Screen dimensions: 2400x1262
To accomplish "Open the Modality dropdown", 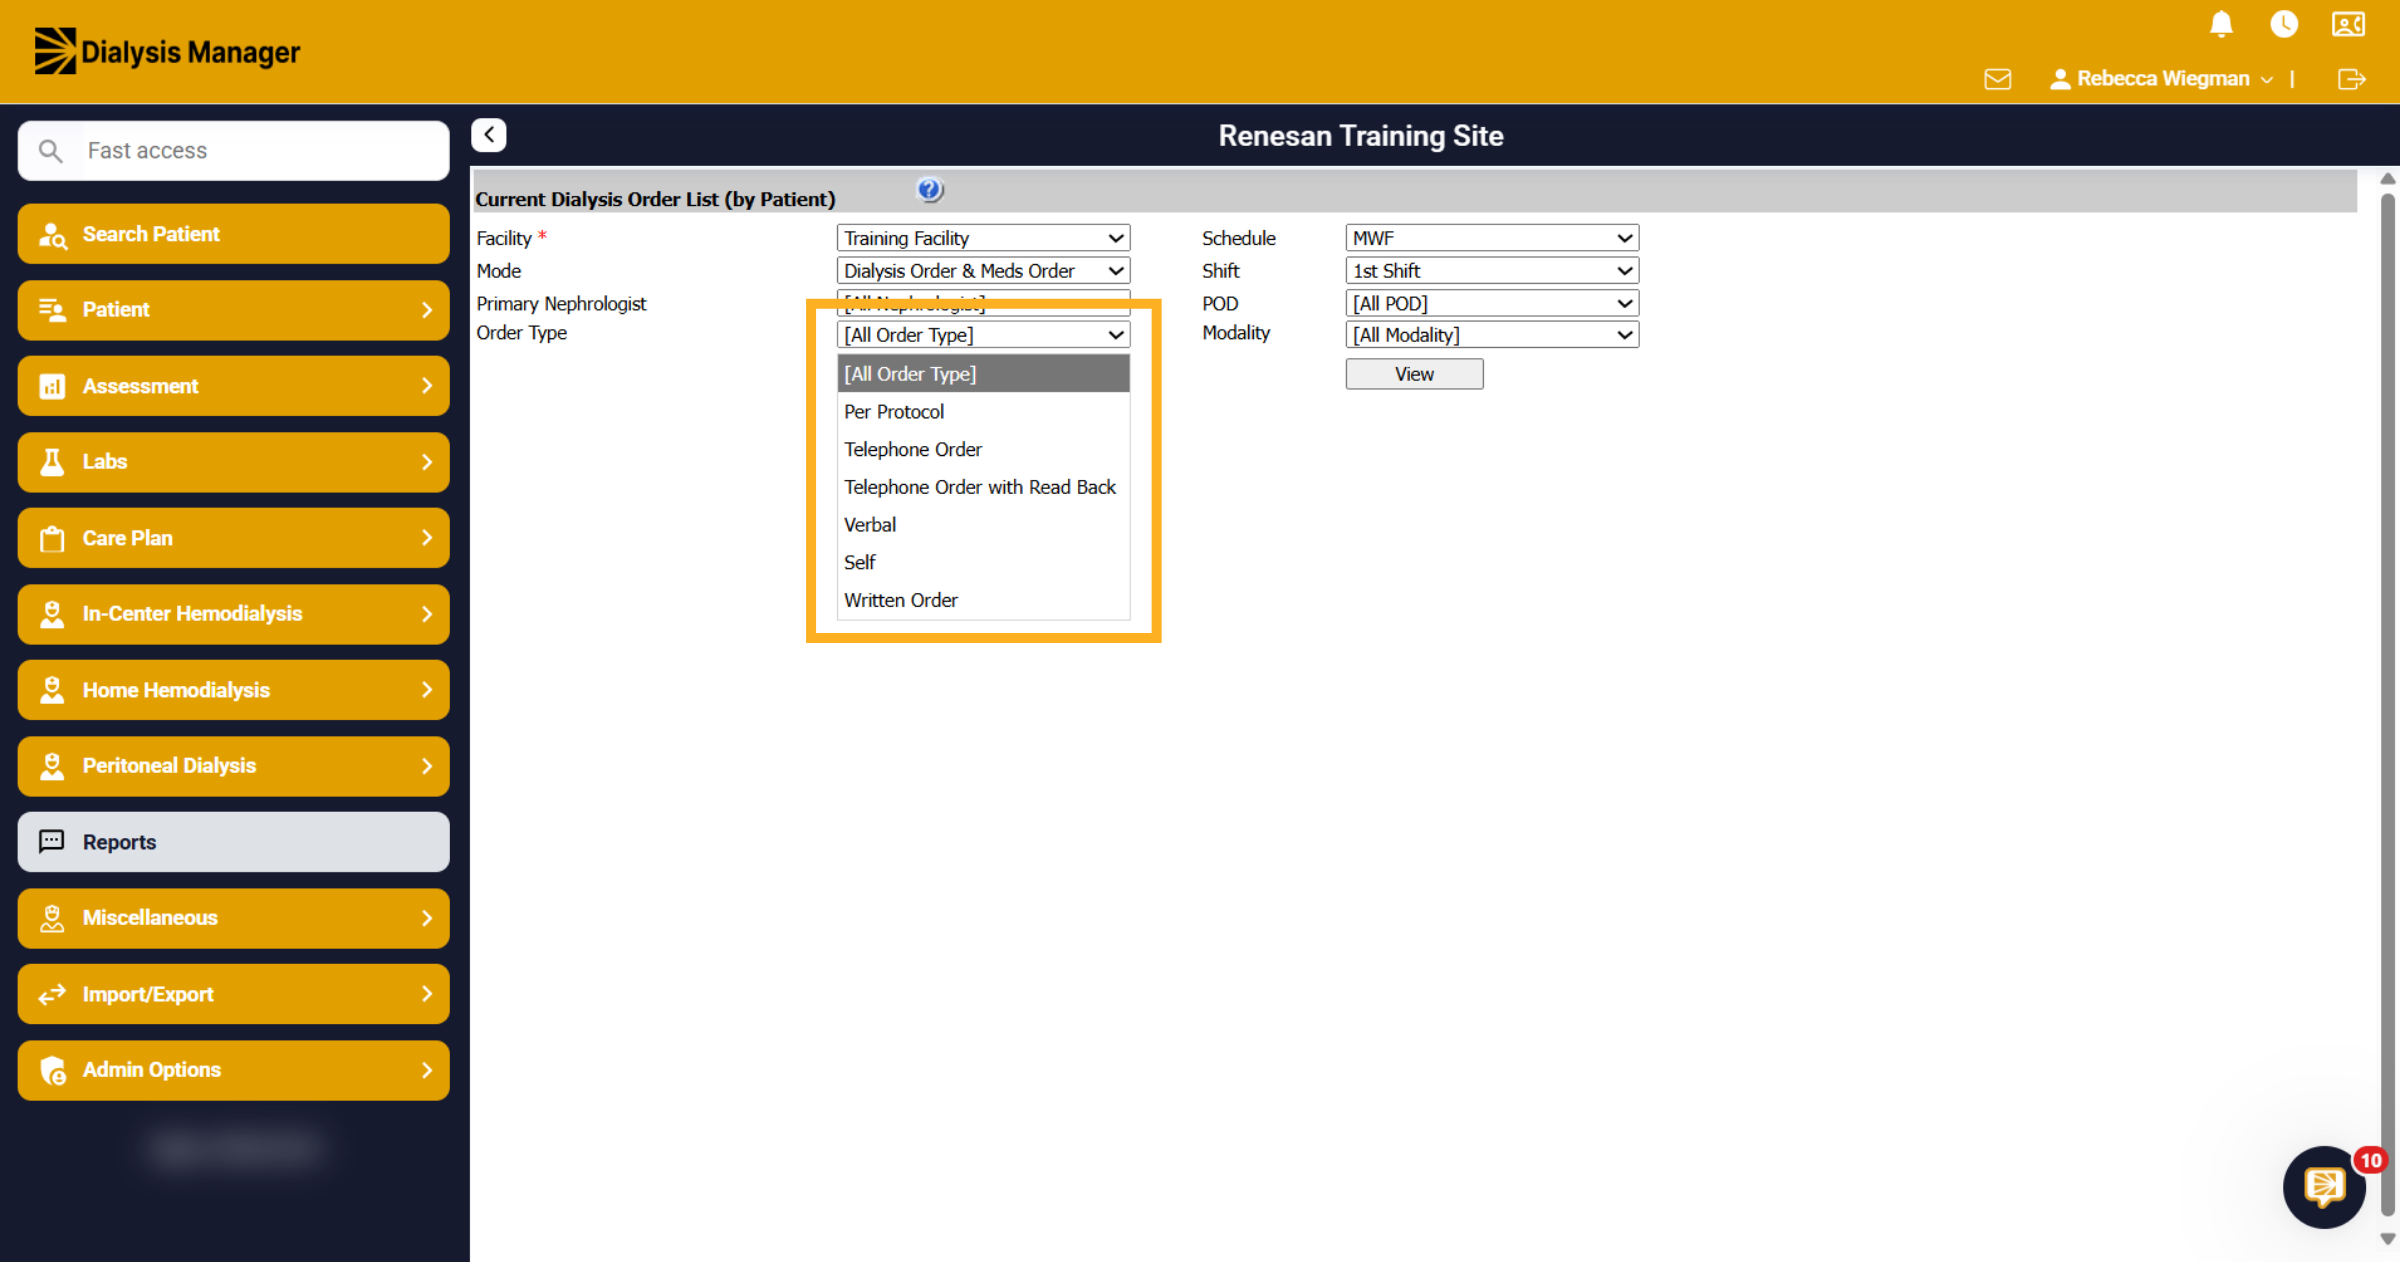I will click(x=1491, y=335).
